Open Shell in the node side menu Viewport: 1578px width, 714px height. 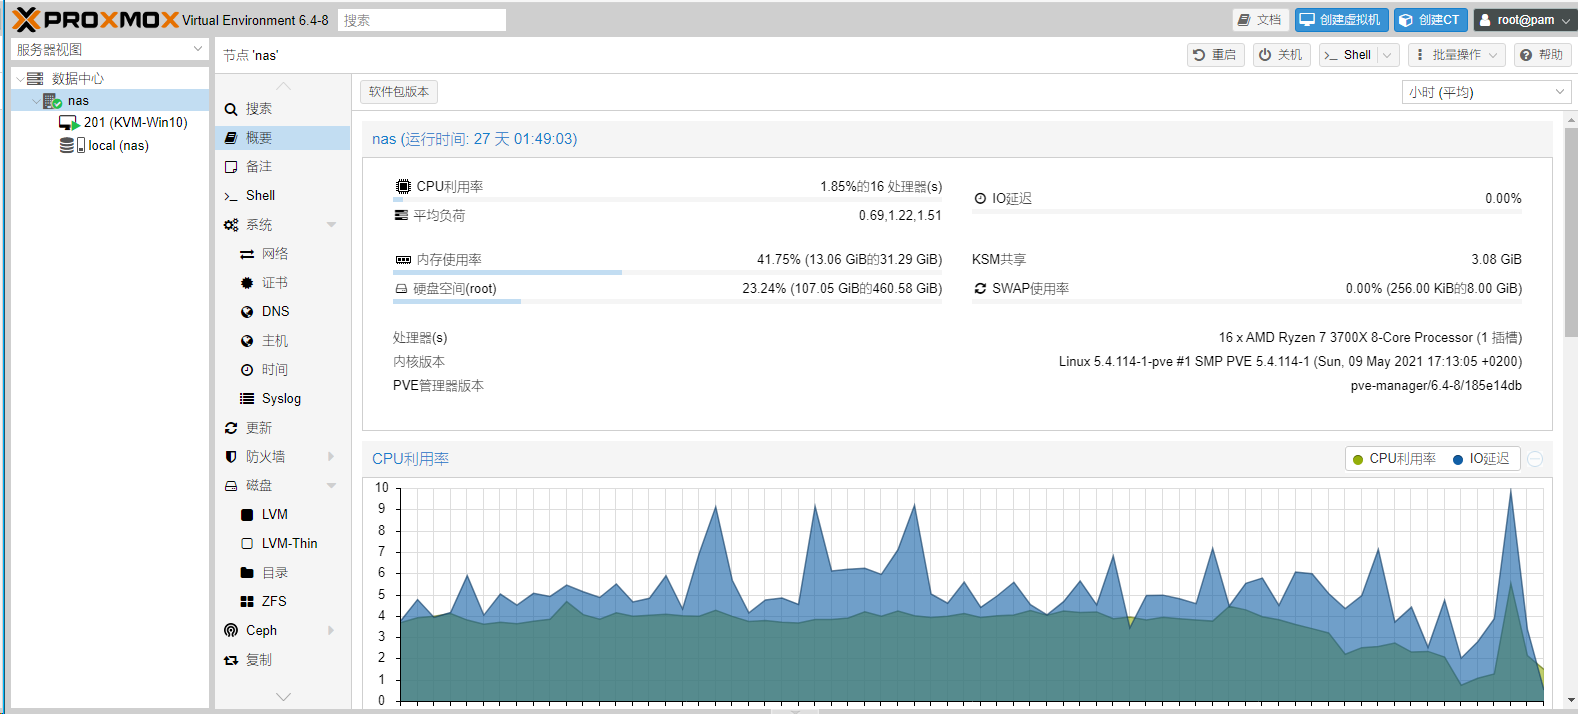283,196
